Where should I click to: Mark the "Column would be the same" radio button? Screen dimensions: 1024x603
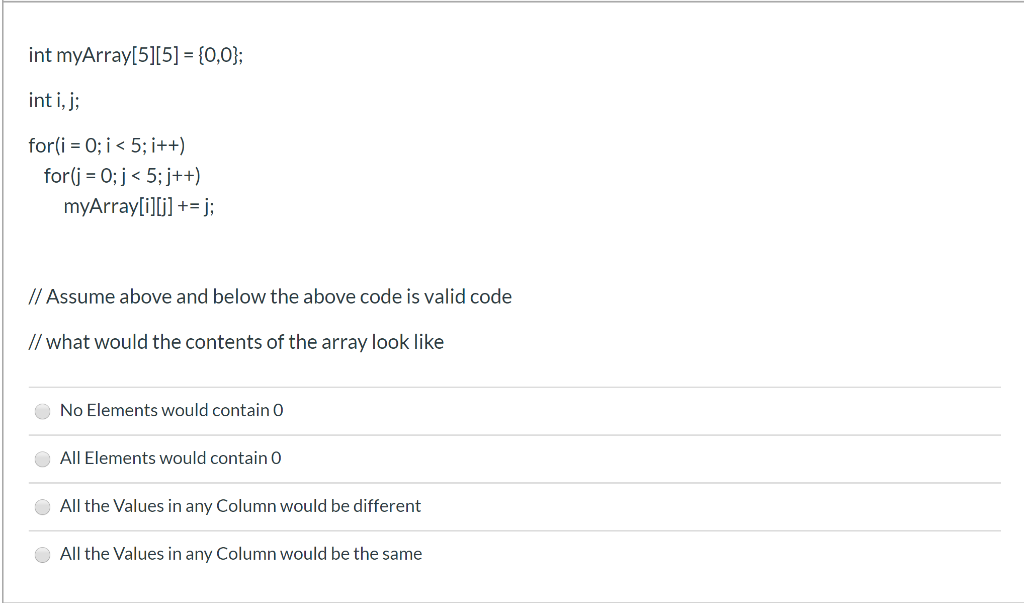click(x=42, y=555)
